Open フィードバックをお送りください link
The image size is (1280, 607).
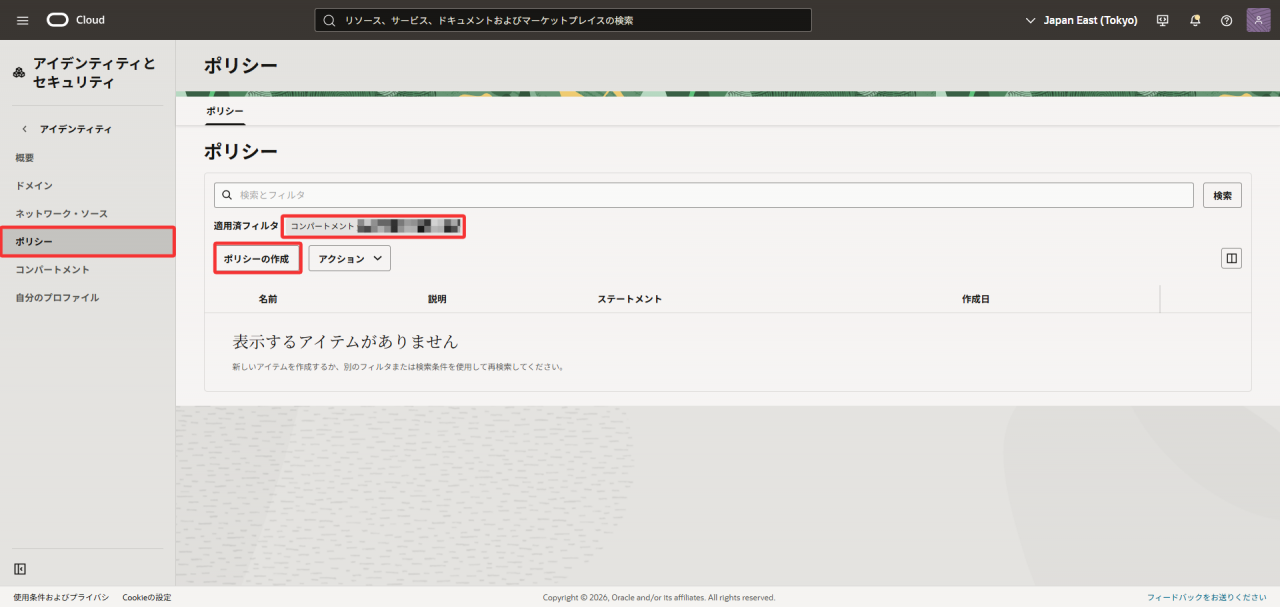tap(1208, 597)
